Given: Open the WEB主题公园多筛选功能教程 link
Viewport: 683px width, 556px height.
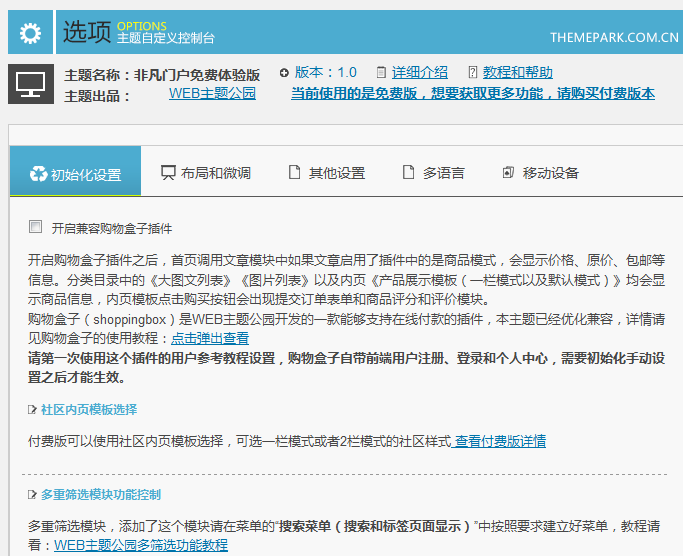Looking at the screenshot, I should (141, 545).
